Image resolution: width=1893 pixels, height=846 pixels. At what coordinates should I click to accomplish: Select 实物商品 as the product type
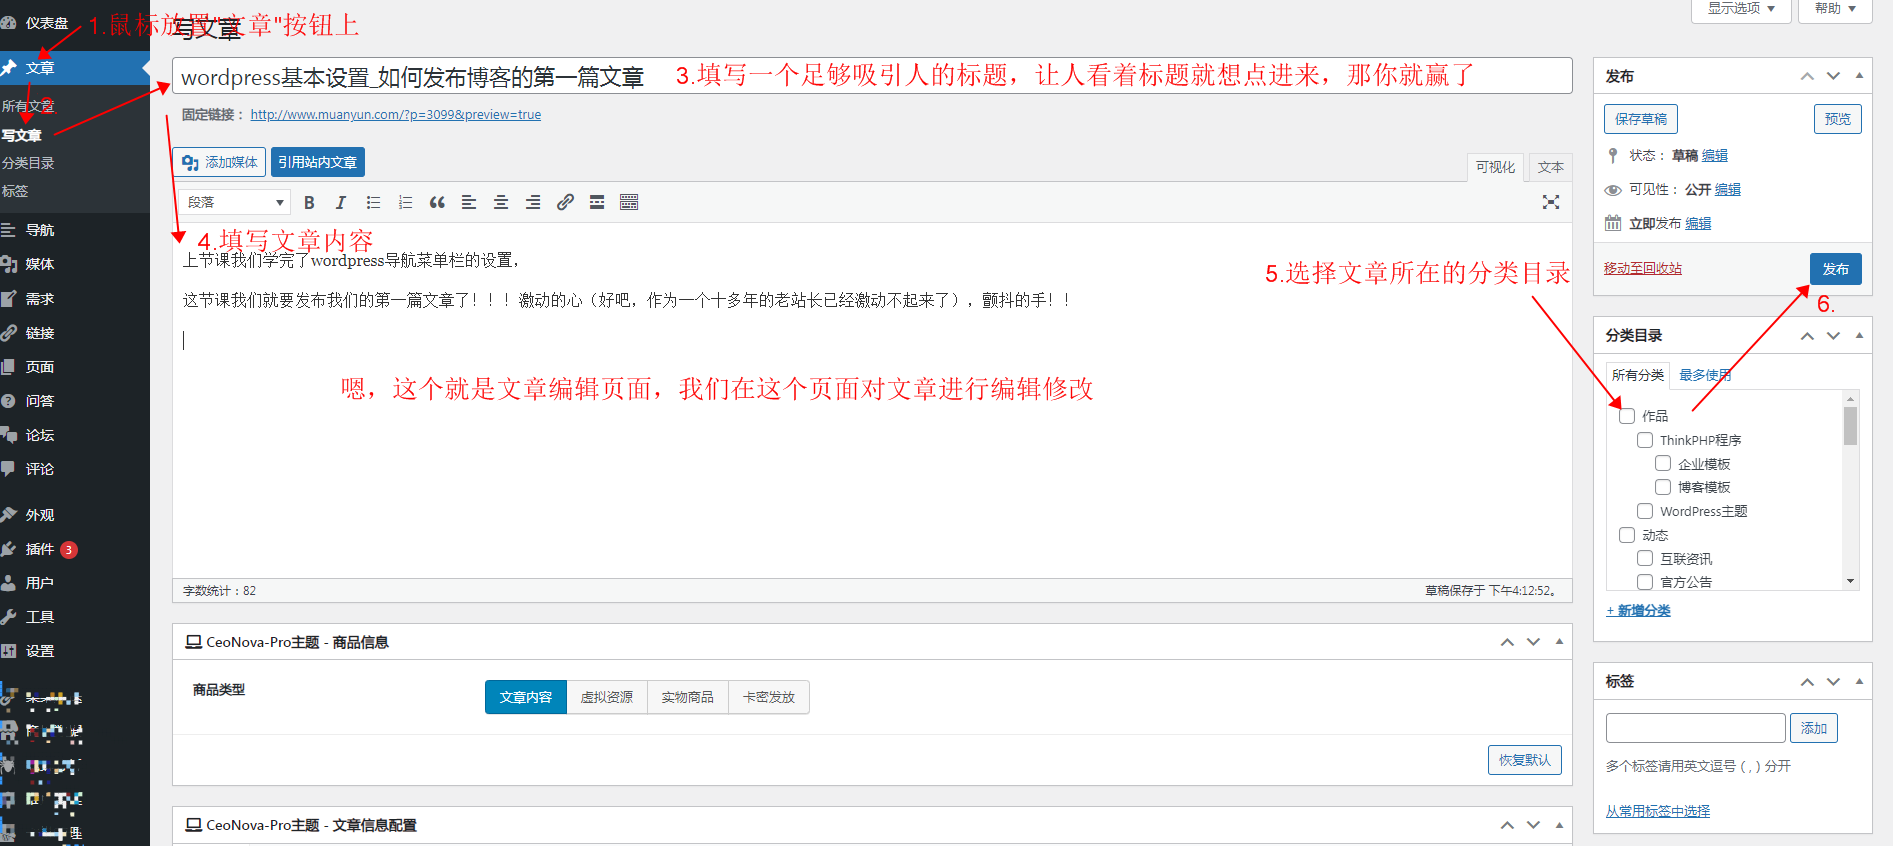pyautogui.click(x=688, y=697)
